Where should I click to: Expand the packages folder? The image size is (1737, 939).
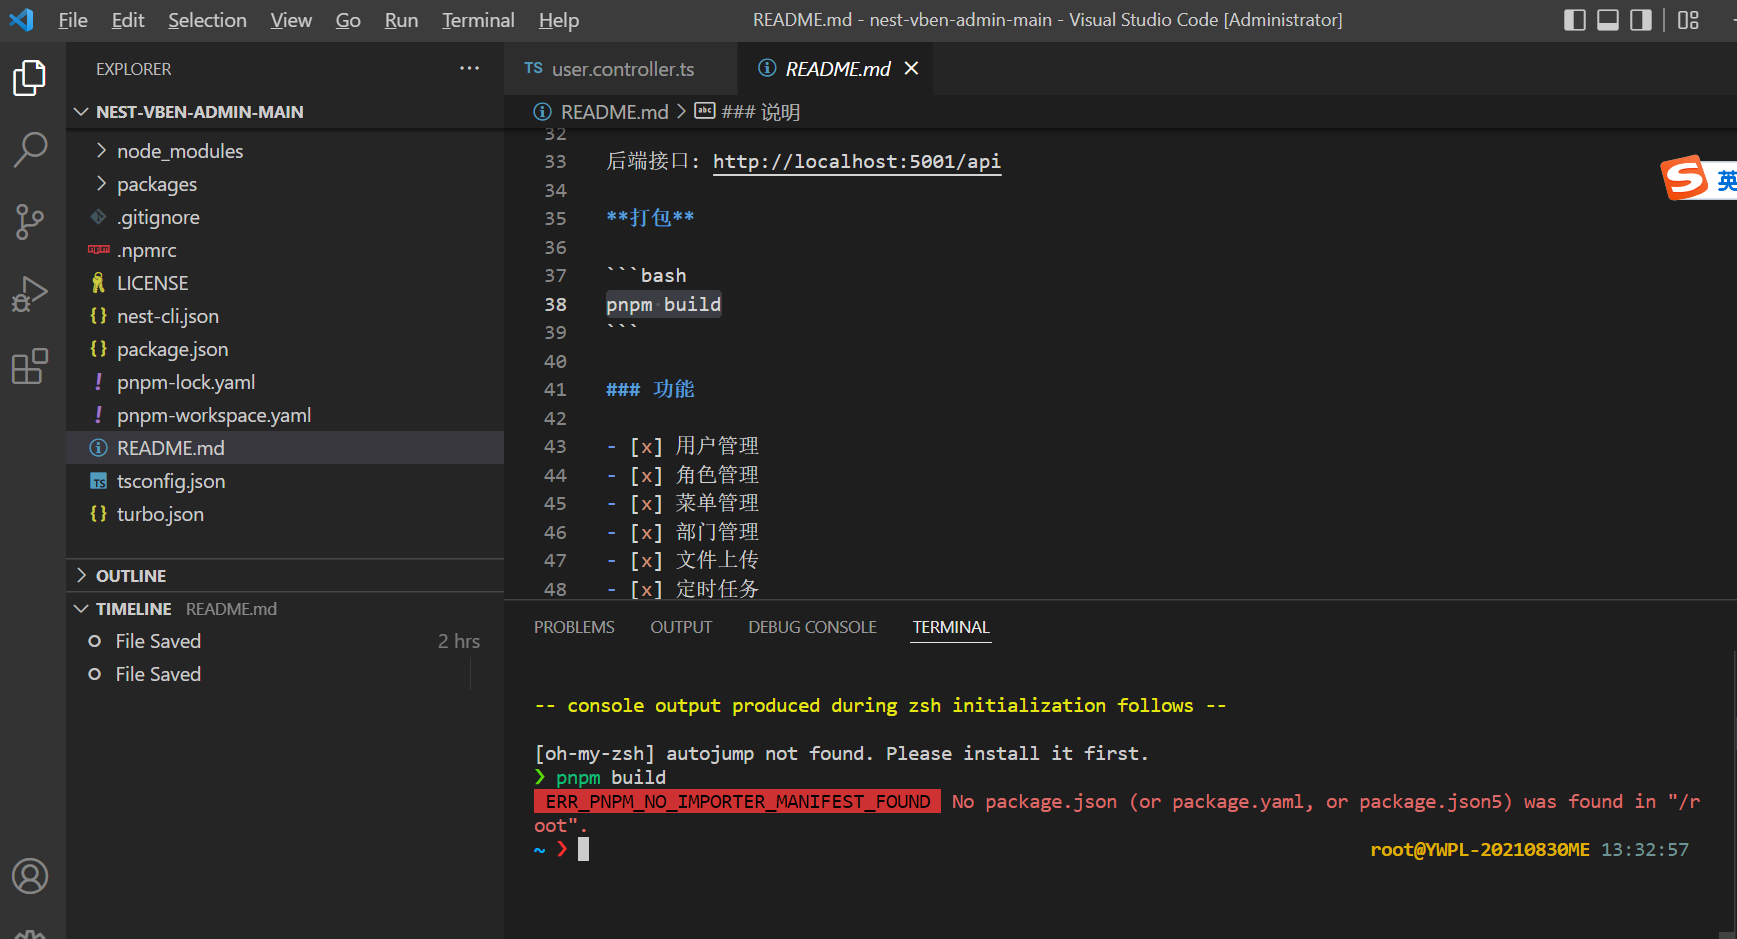[101, 184]
